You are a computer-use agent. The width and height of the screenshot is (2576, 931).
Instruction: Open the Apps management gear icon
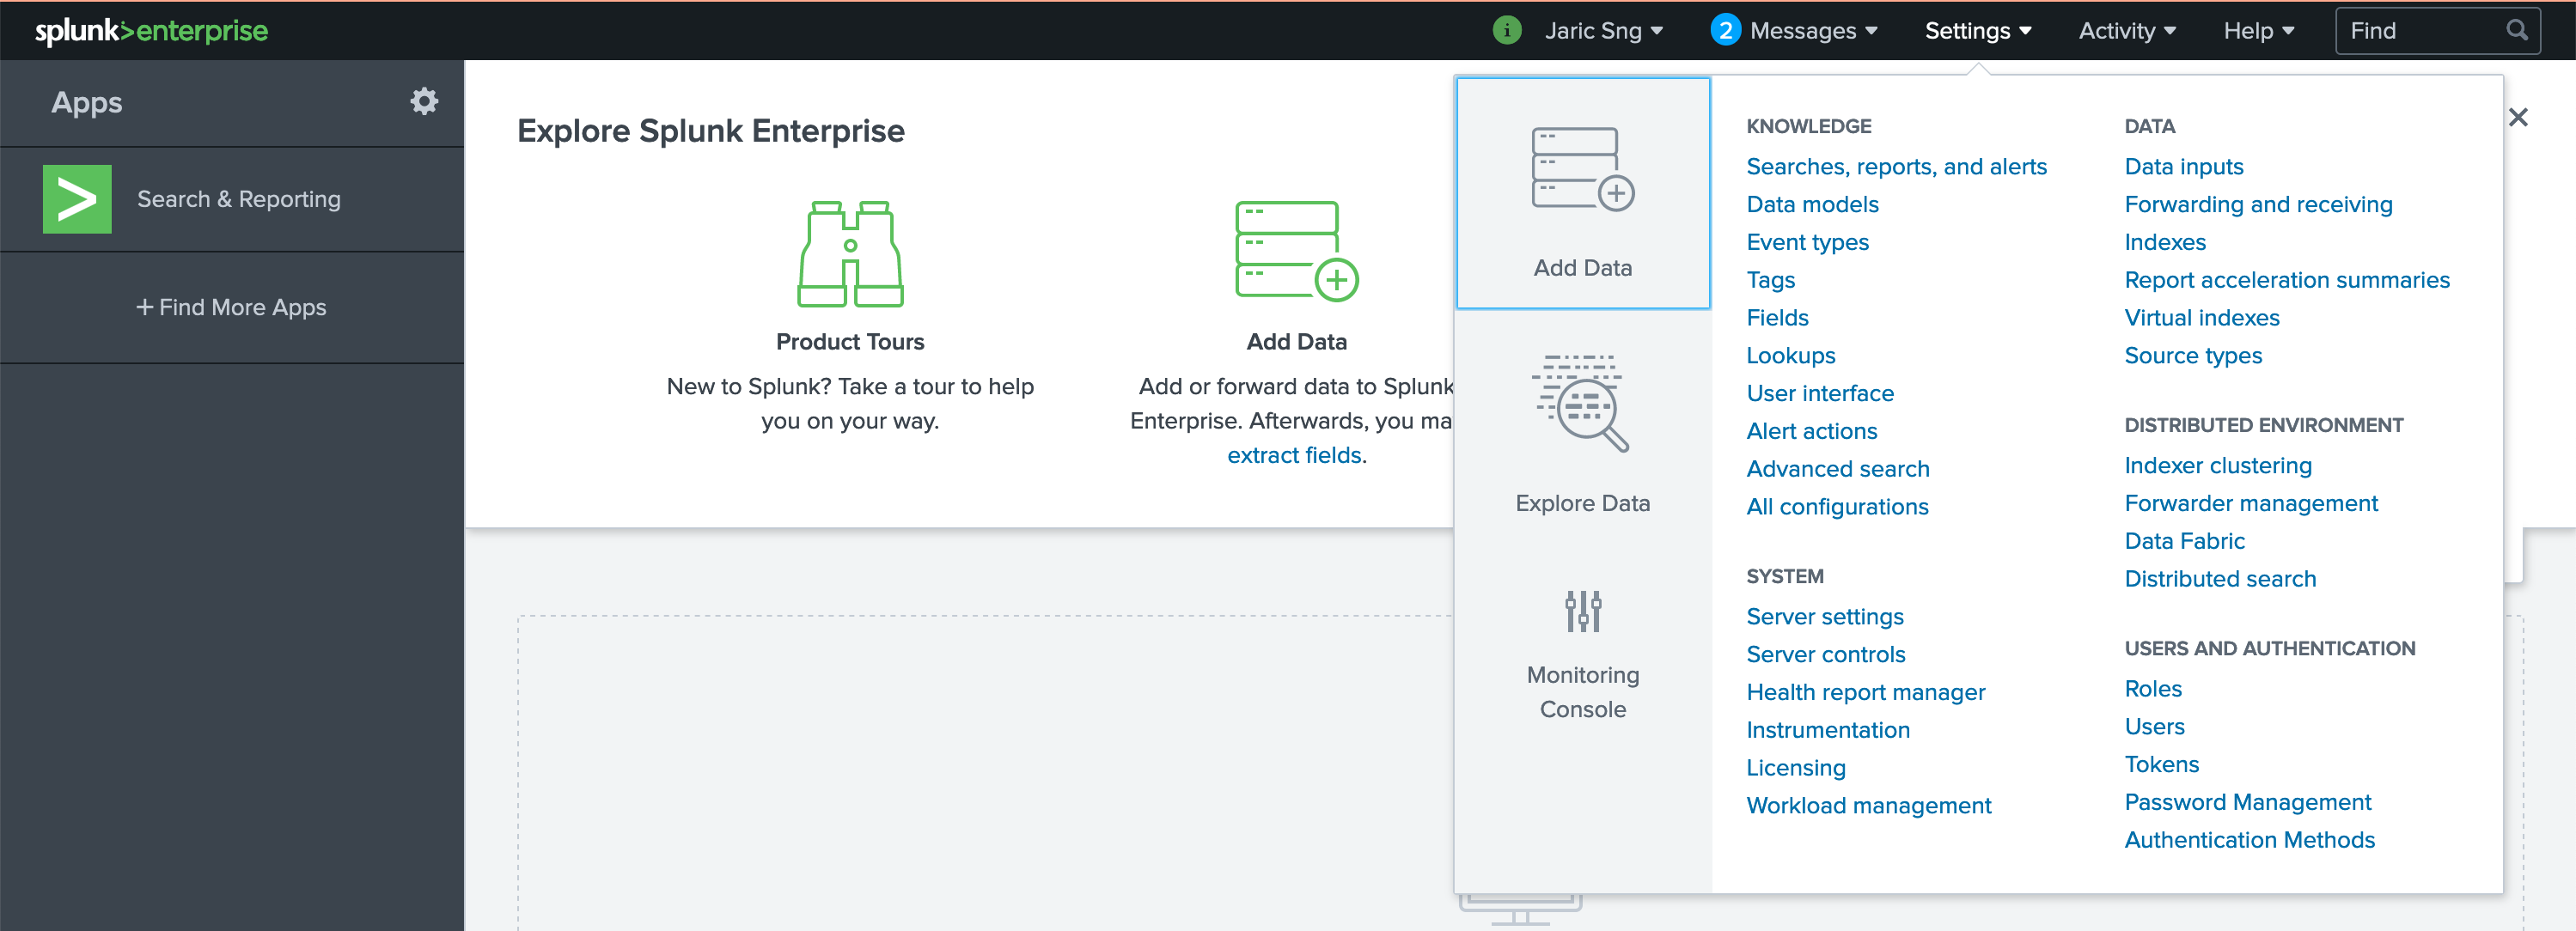pos(424,101)
